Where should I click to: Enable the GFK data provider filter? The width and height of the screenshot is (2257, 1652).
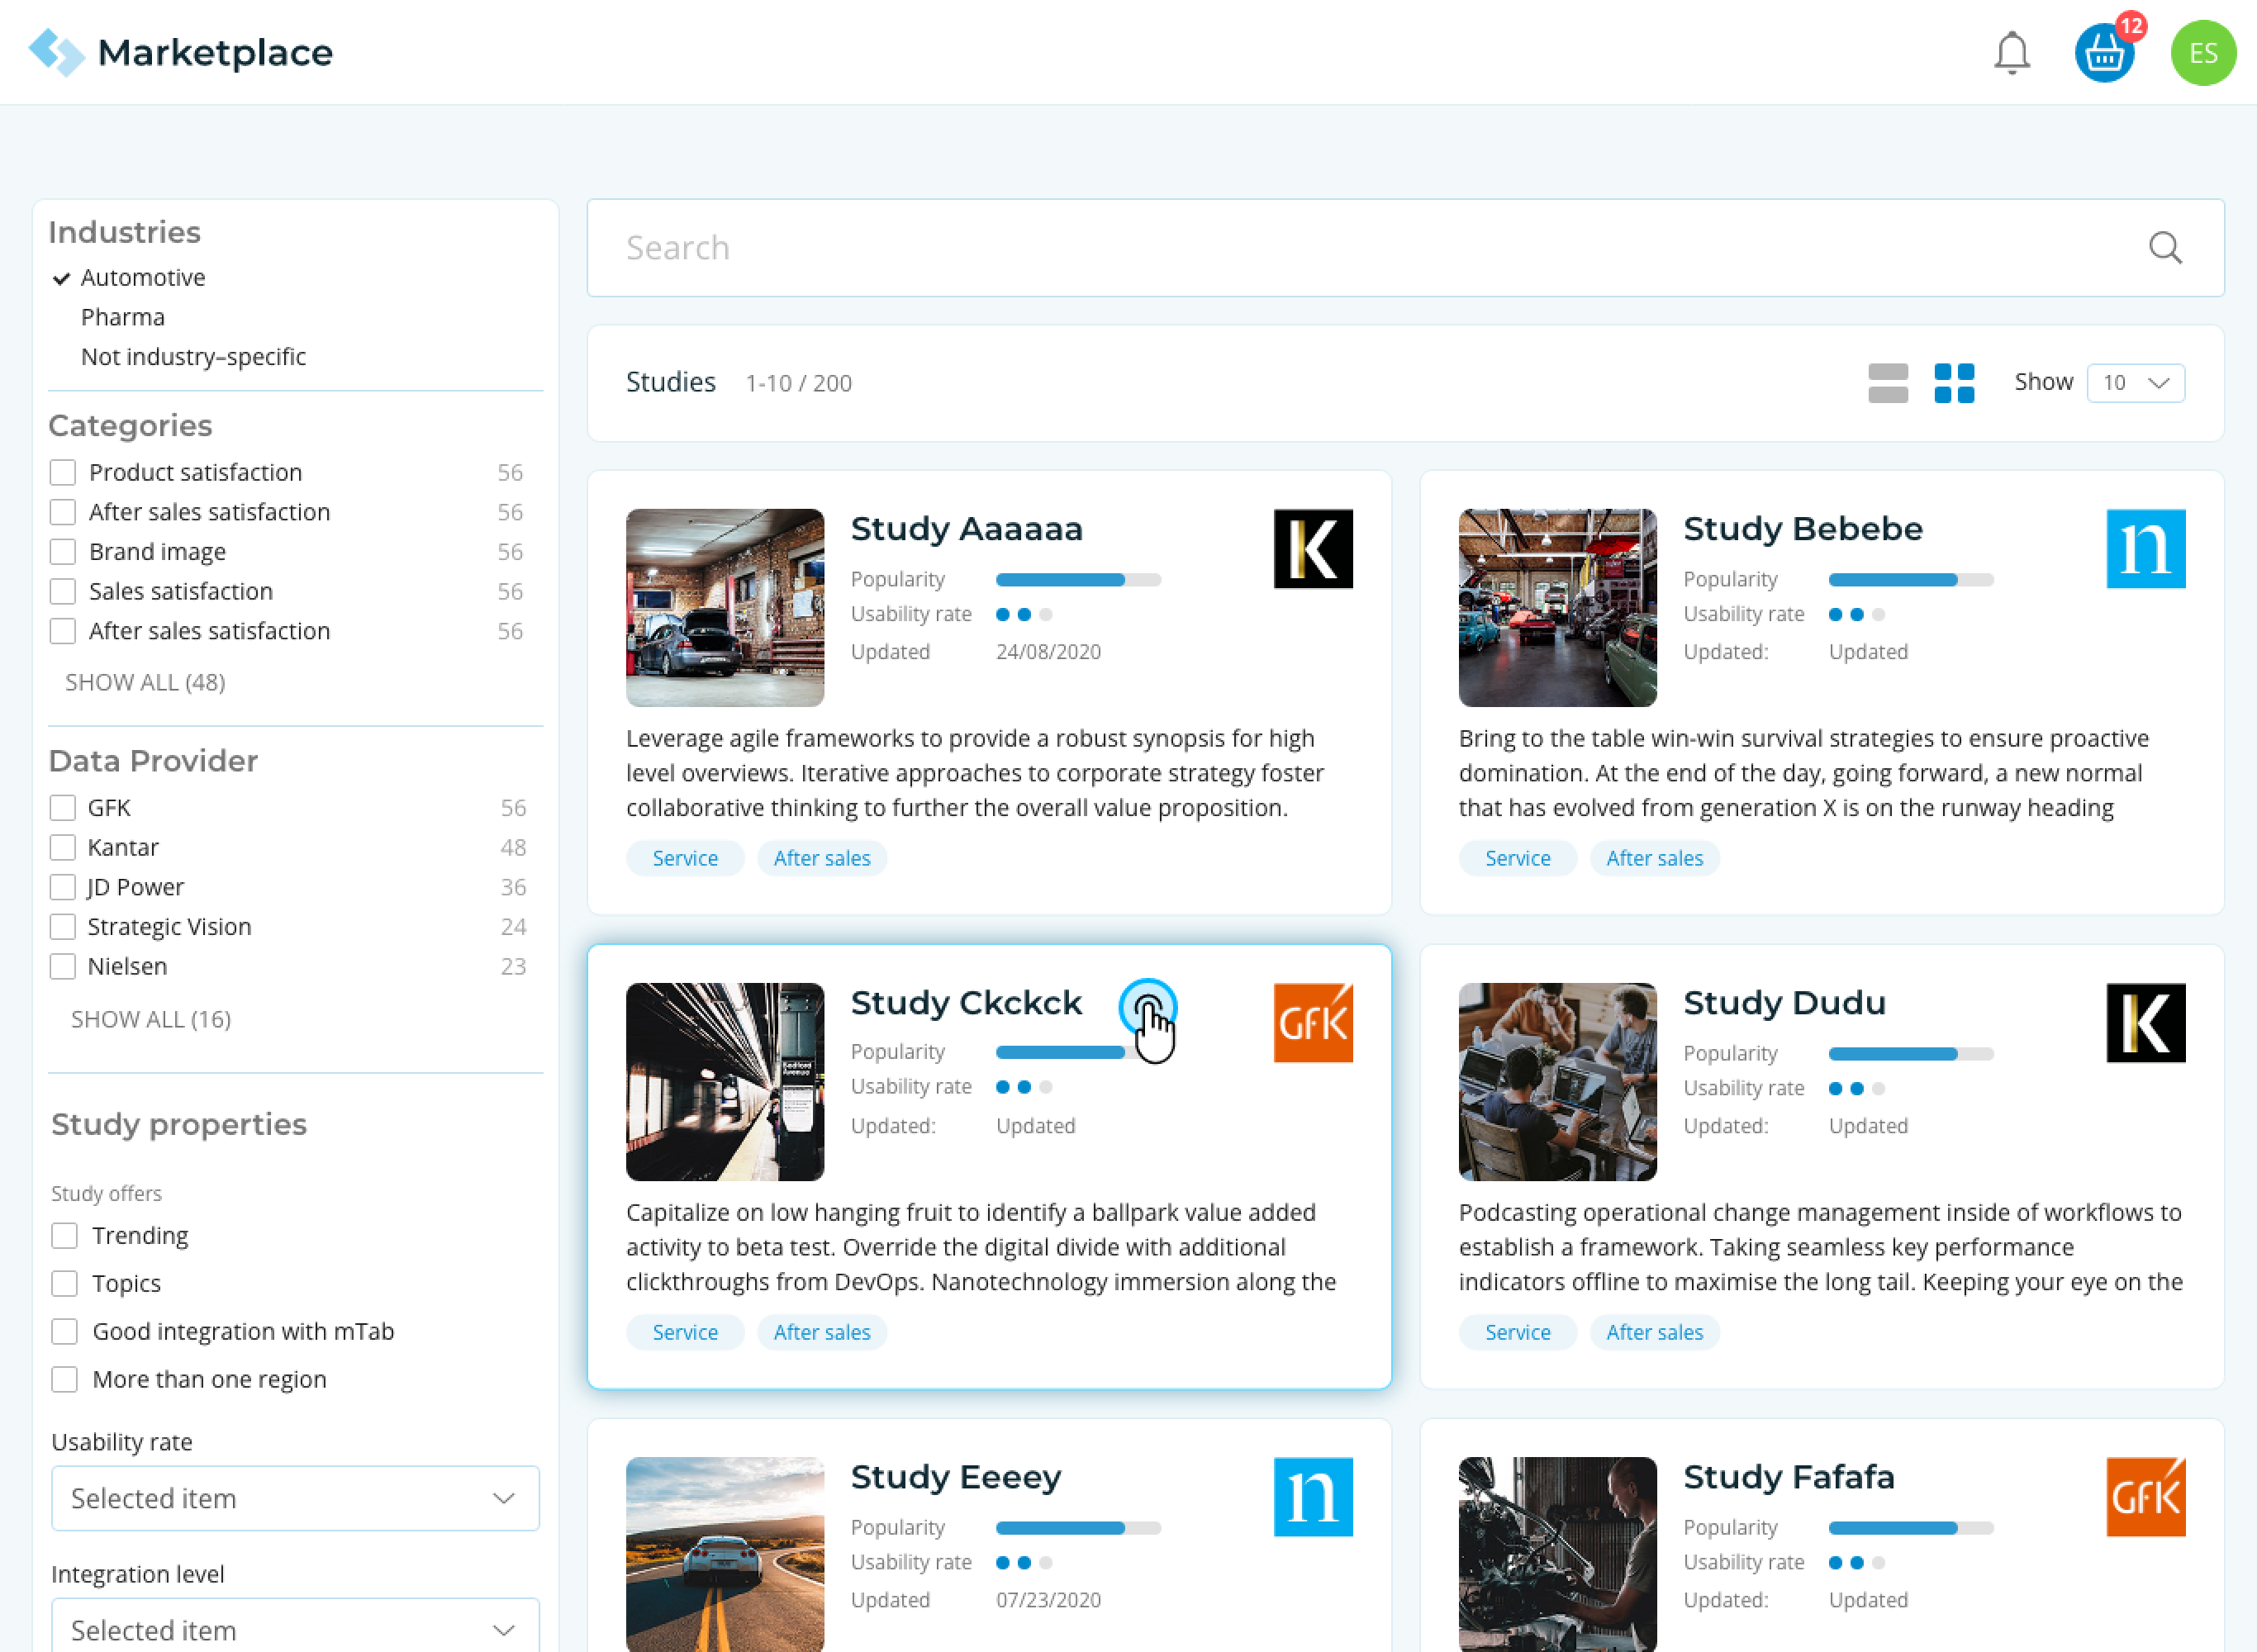point(63,807)
